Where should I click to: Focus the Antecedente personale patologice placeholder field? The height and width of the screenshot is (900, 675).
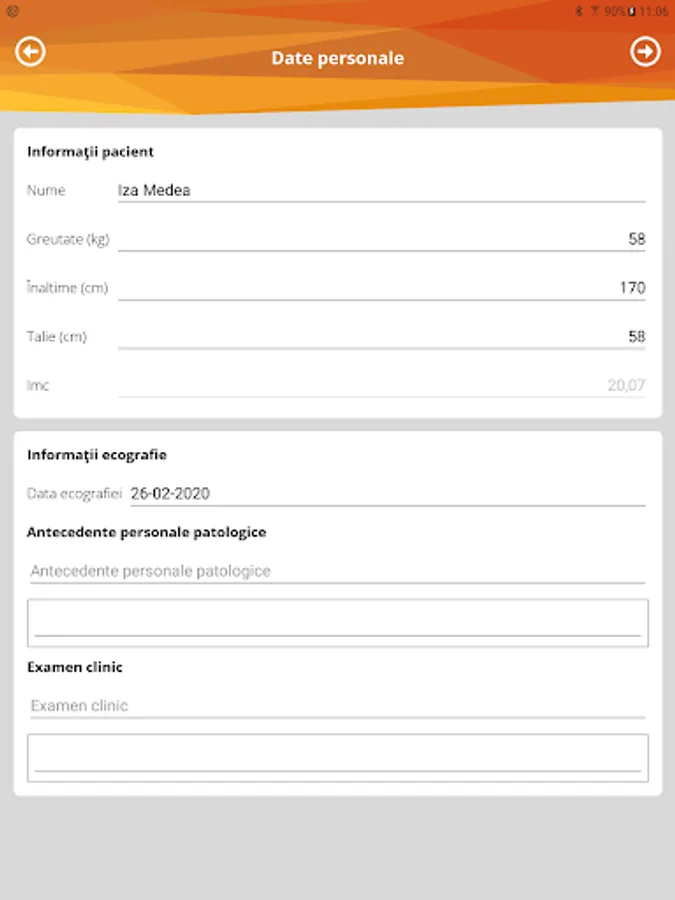[337, 571]
